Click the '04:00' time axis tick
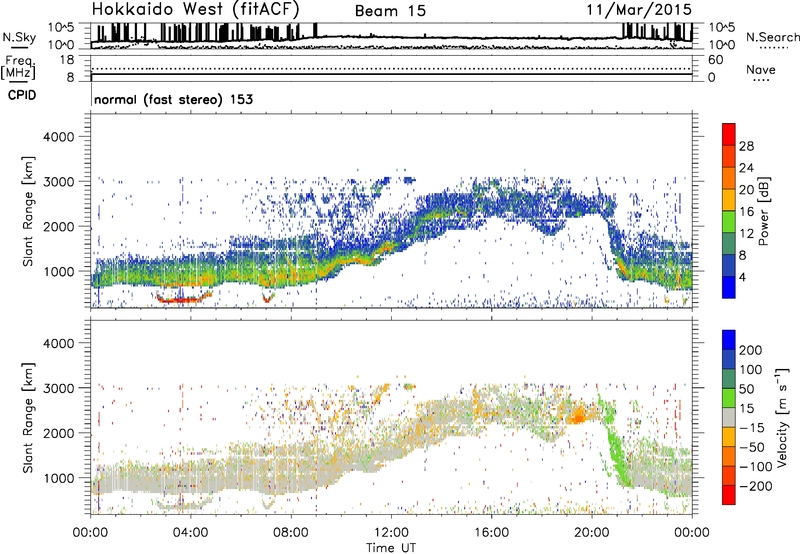 click(190, 533)
